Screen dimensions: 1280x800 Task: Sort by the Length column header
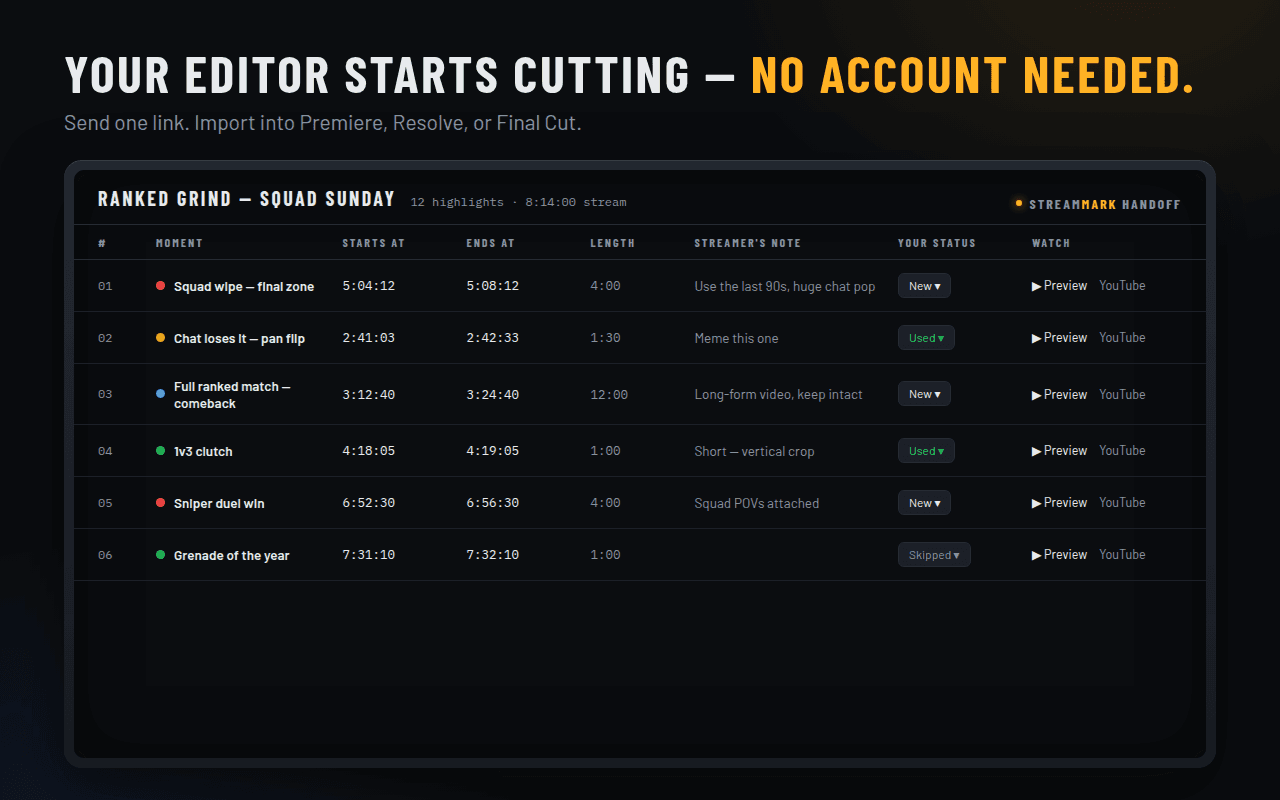[612, 243]
